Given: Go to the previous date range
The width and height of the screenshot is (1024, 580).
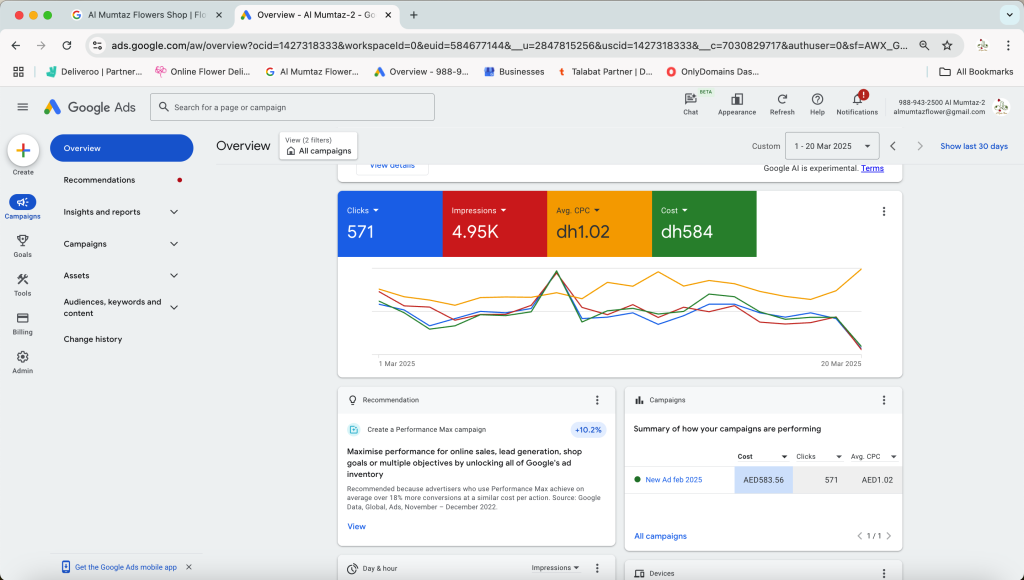Looking at the screenshot, I should pos(893,146).
